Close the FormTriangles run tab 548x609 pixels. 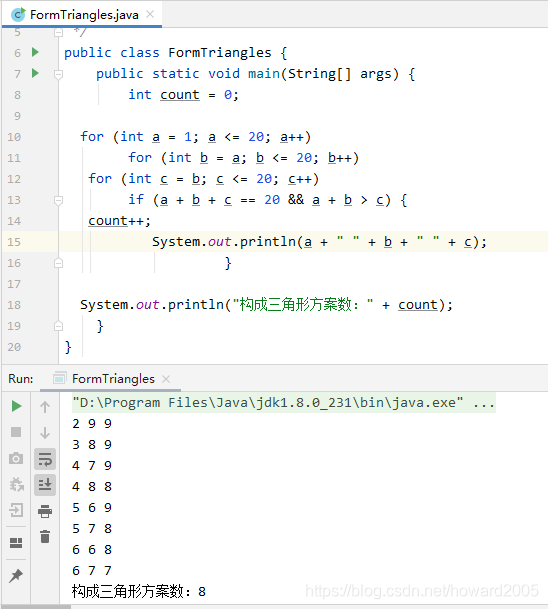166,379
